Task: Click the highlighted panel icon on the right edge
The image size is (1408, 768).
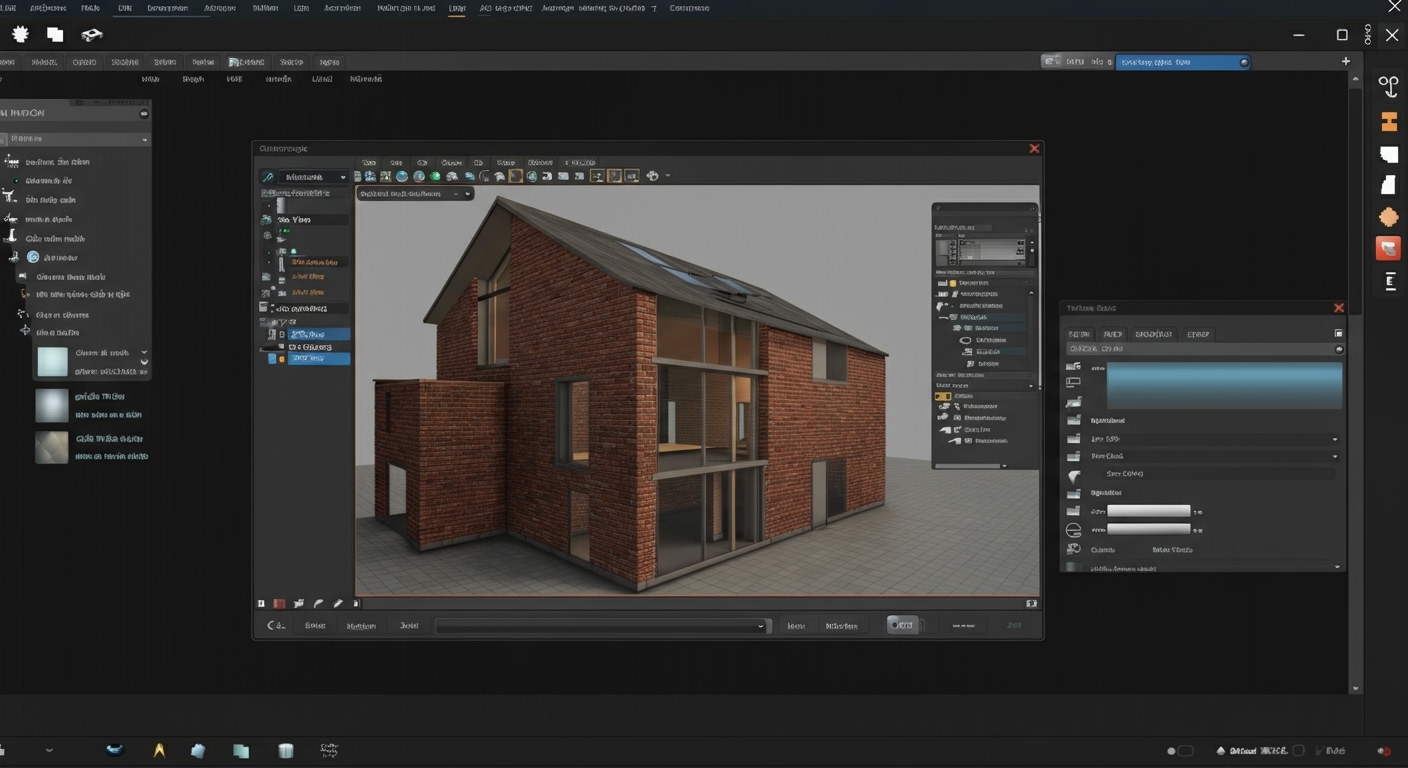Action: pyautogui.click(x=1389, y=248)
